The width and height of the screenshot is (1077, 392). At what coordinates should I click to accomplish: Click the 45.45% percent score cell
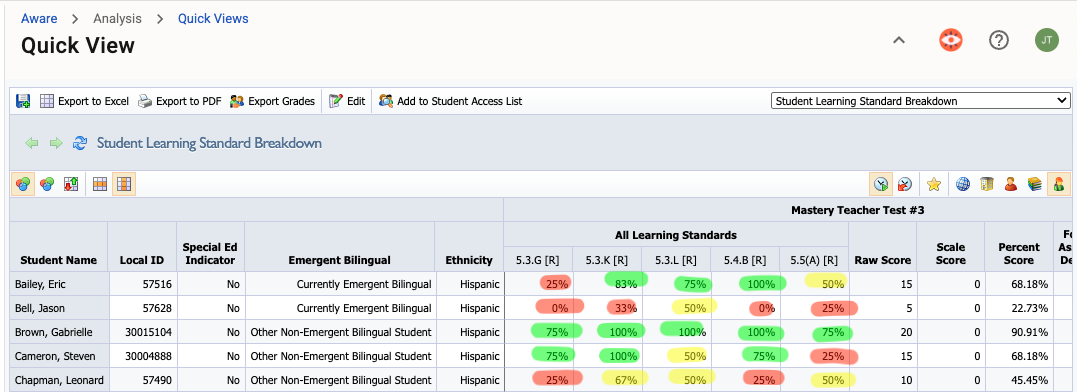[1019, 380]
